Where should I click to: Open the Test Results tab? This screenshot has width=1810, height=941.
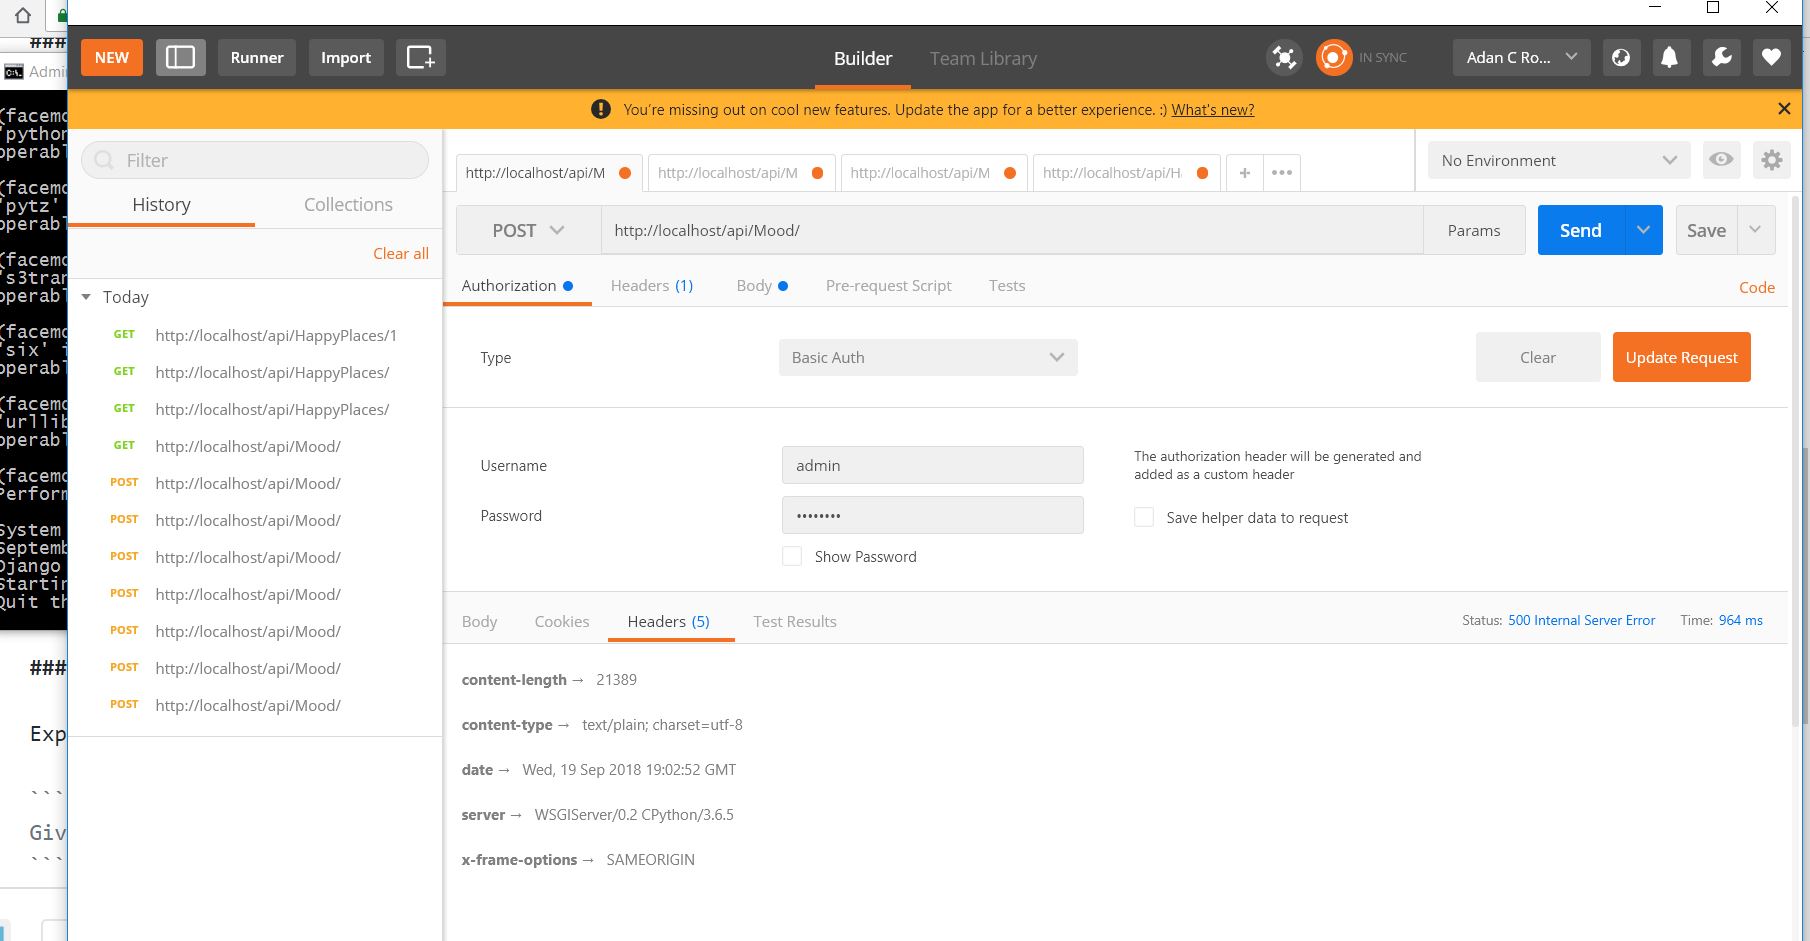click(x=794, y=621)
